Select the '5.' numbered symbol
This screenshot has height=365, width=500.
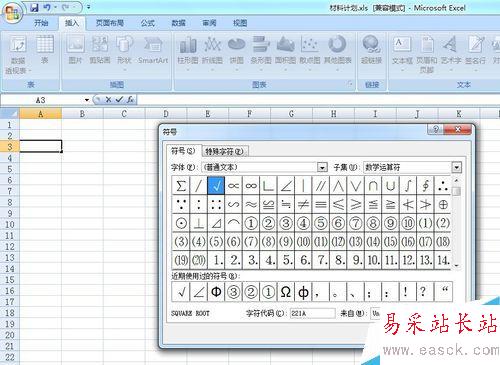click(x=286, y=260)
